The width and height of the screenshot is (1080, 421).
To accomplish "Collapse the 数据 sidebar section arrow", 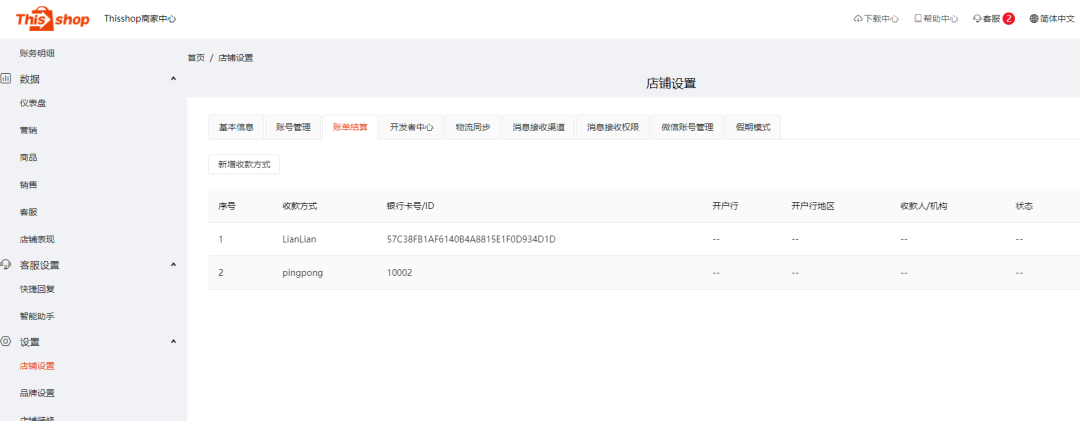I will tap(174, 79).
